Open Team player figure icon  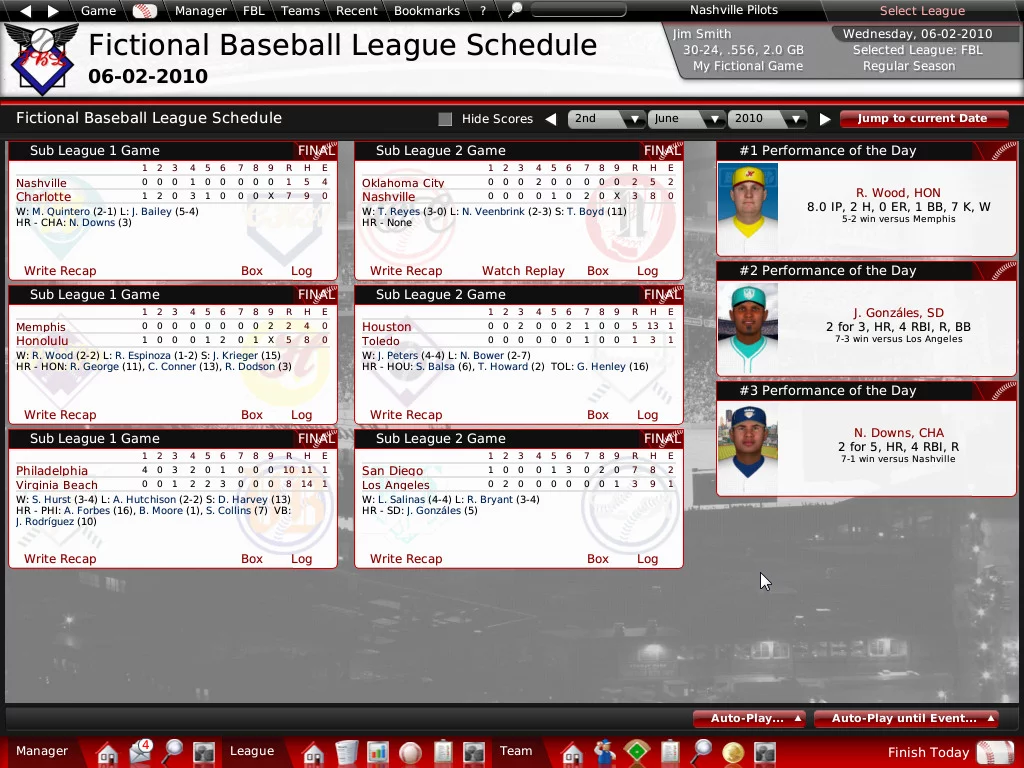point(605,752)
